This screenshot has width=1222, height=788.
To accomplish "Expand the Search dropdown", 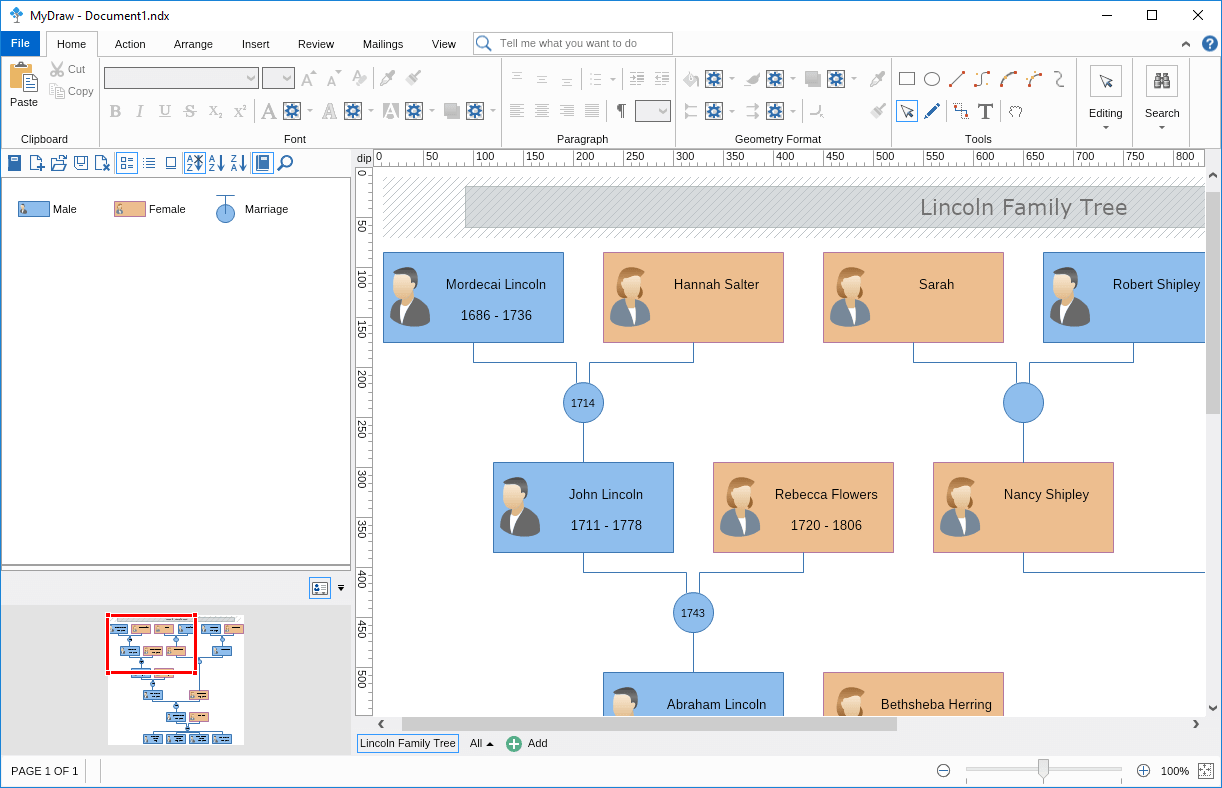I will (1162, 127).
